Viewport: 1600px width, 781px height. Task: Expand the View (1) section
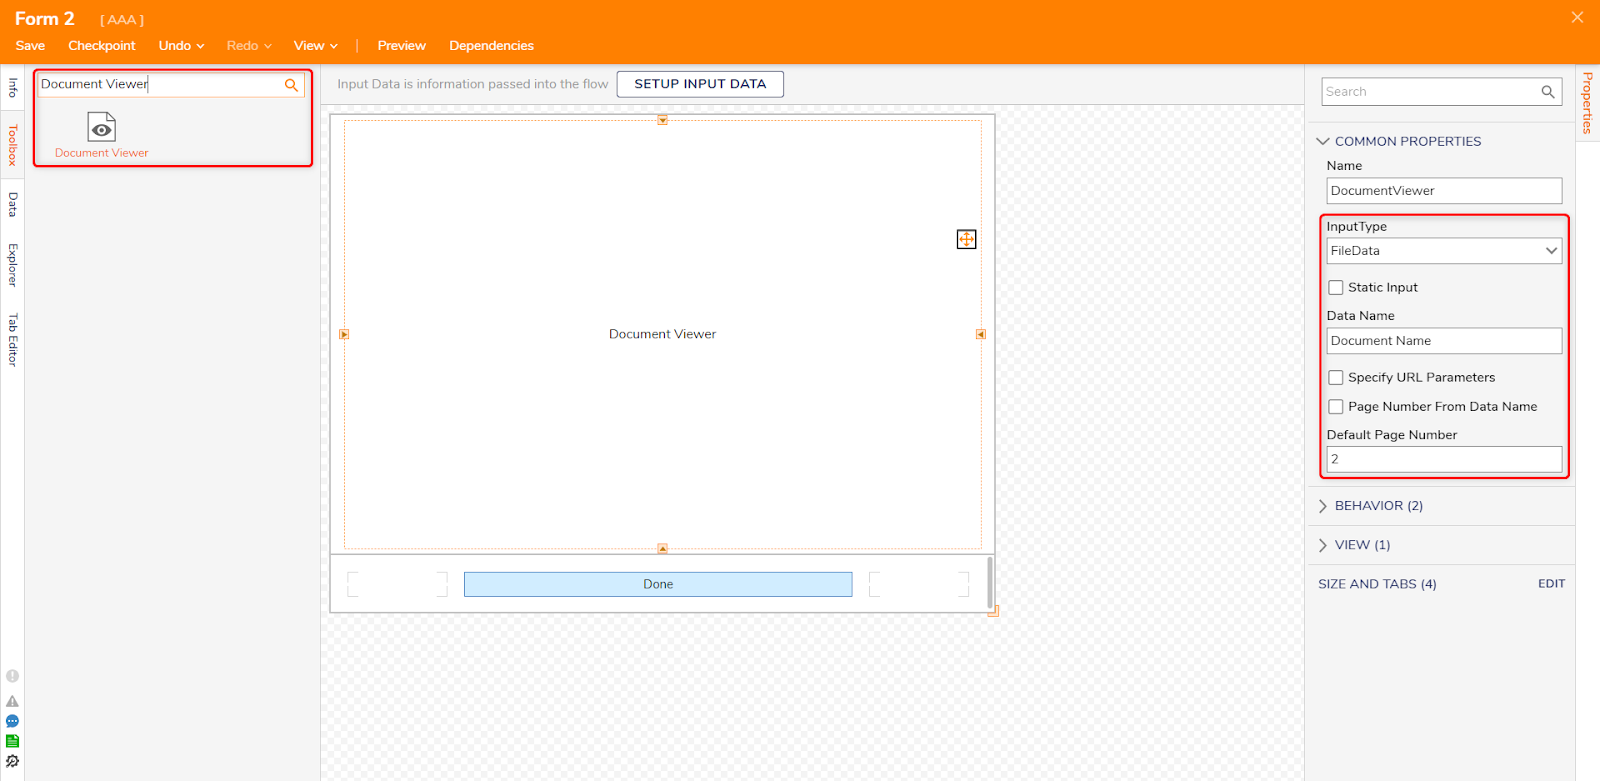[x=1323, y=545]
